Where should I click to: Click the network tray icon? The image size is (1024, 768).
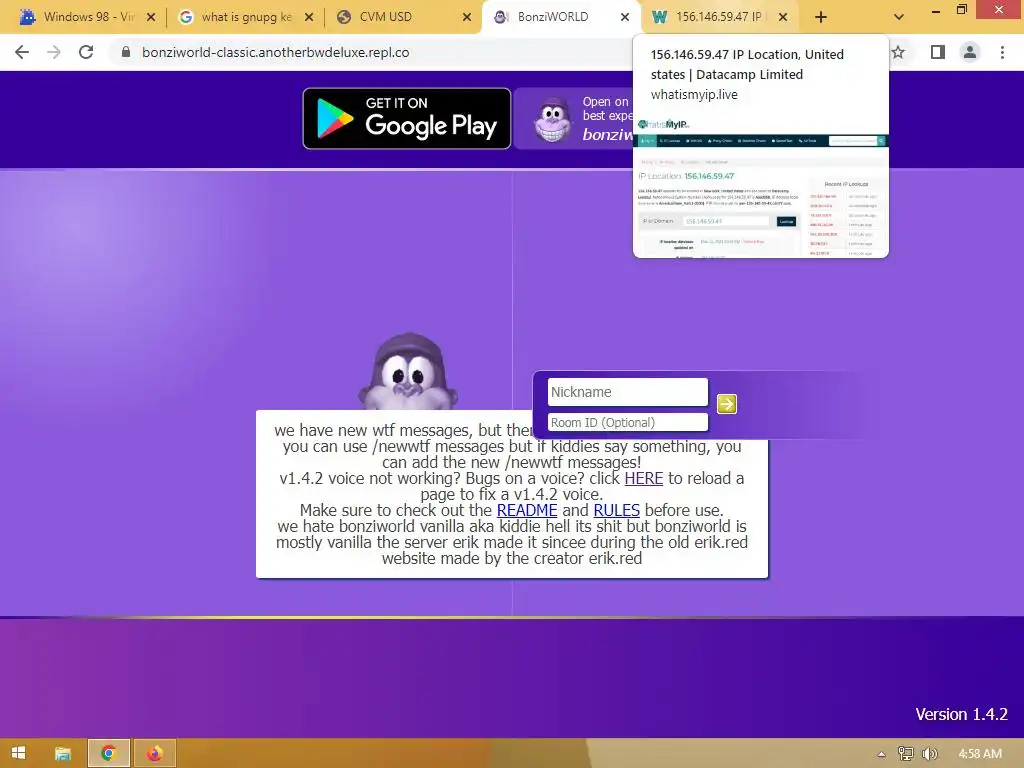coord(906,754)
